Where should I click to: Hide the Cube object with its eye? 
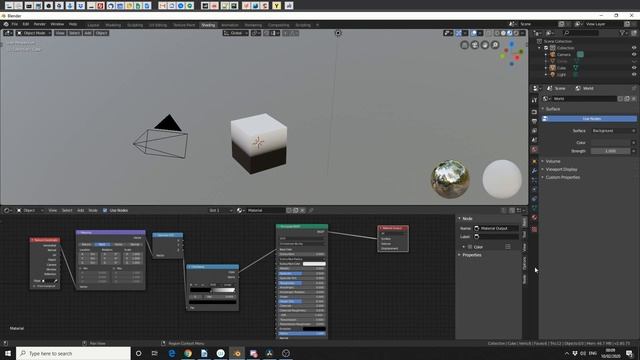(634, 68)
